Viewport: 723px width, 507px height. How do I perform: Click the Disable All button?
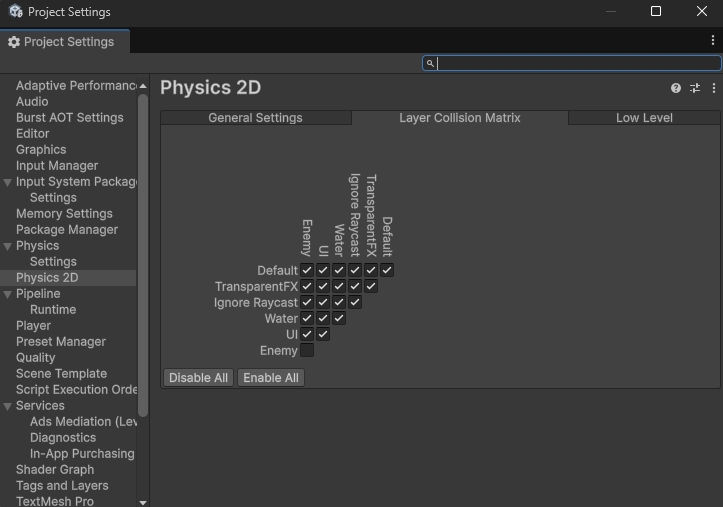point(198,378)
